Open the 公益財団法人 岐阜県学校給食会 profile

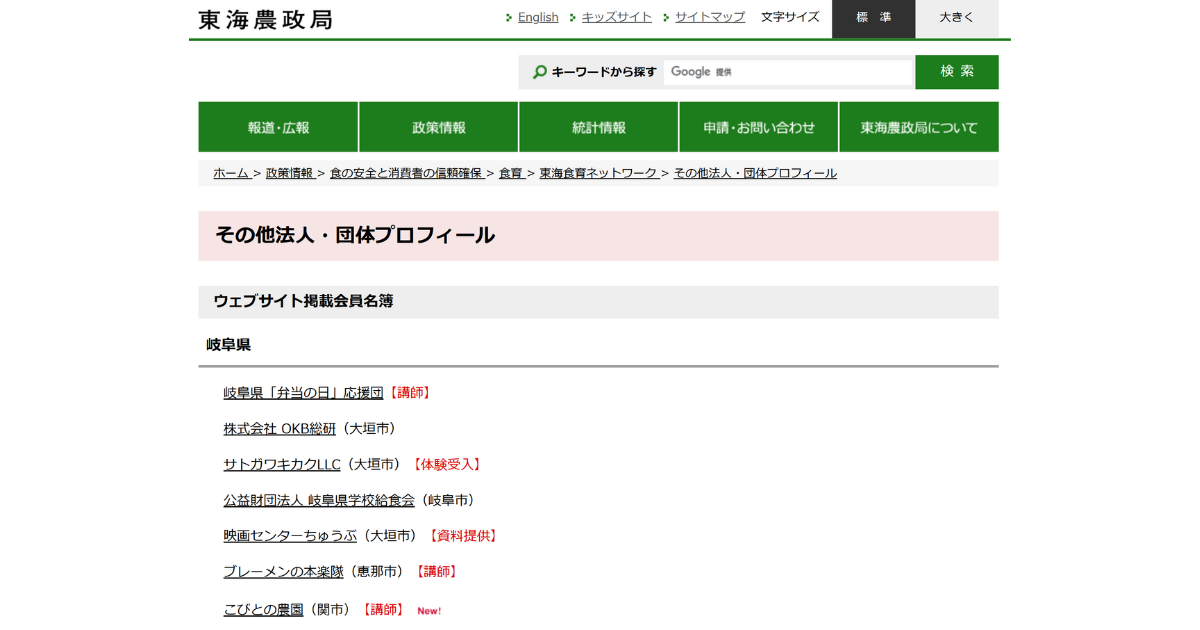tap(319, 500)
